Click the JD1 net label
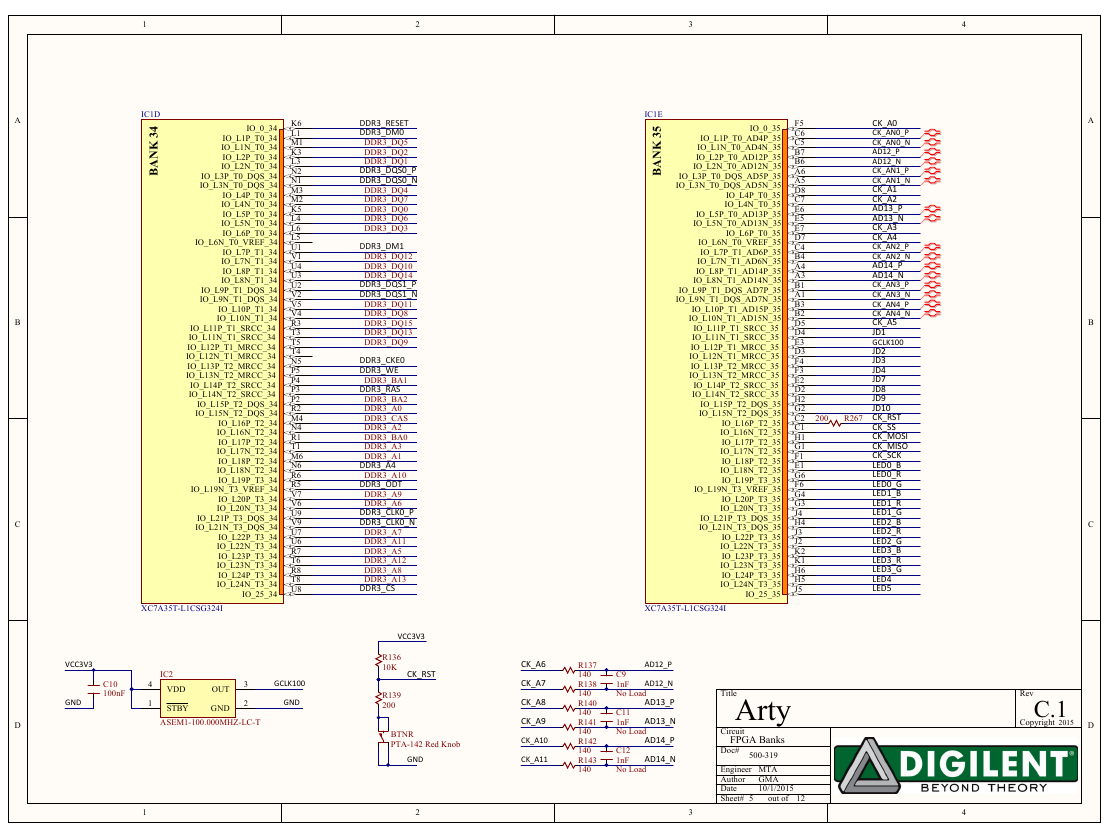Image resolution: width=1112 pixels, height=840 pixels. click(879, 332)
